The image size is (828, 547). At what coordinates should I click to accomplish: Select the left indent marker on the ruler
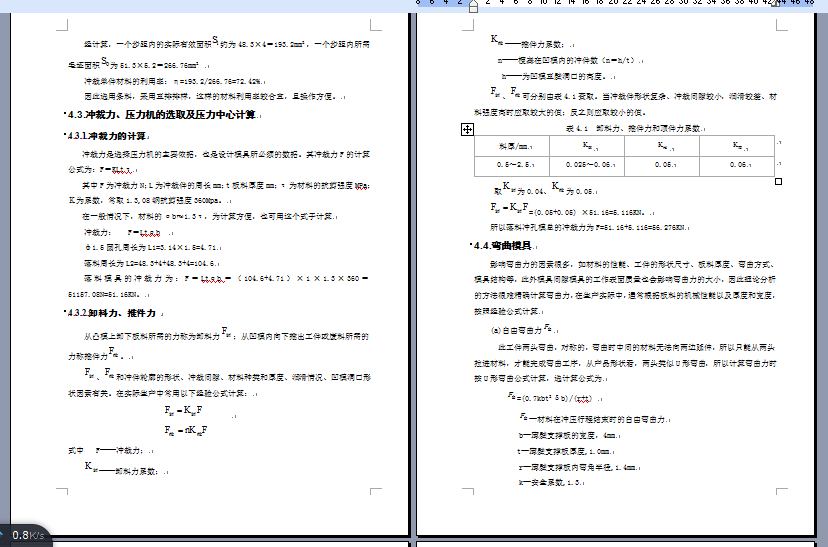474,6
